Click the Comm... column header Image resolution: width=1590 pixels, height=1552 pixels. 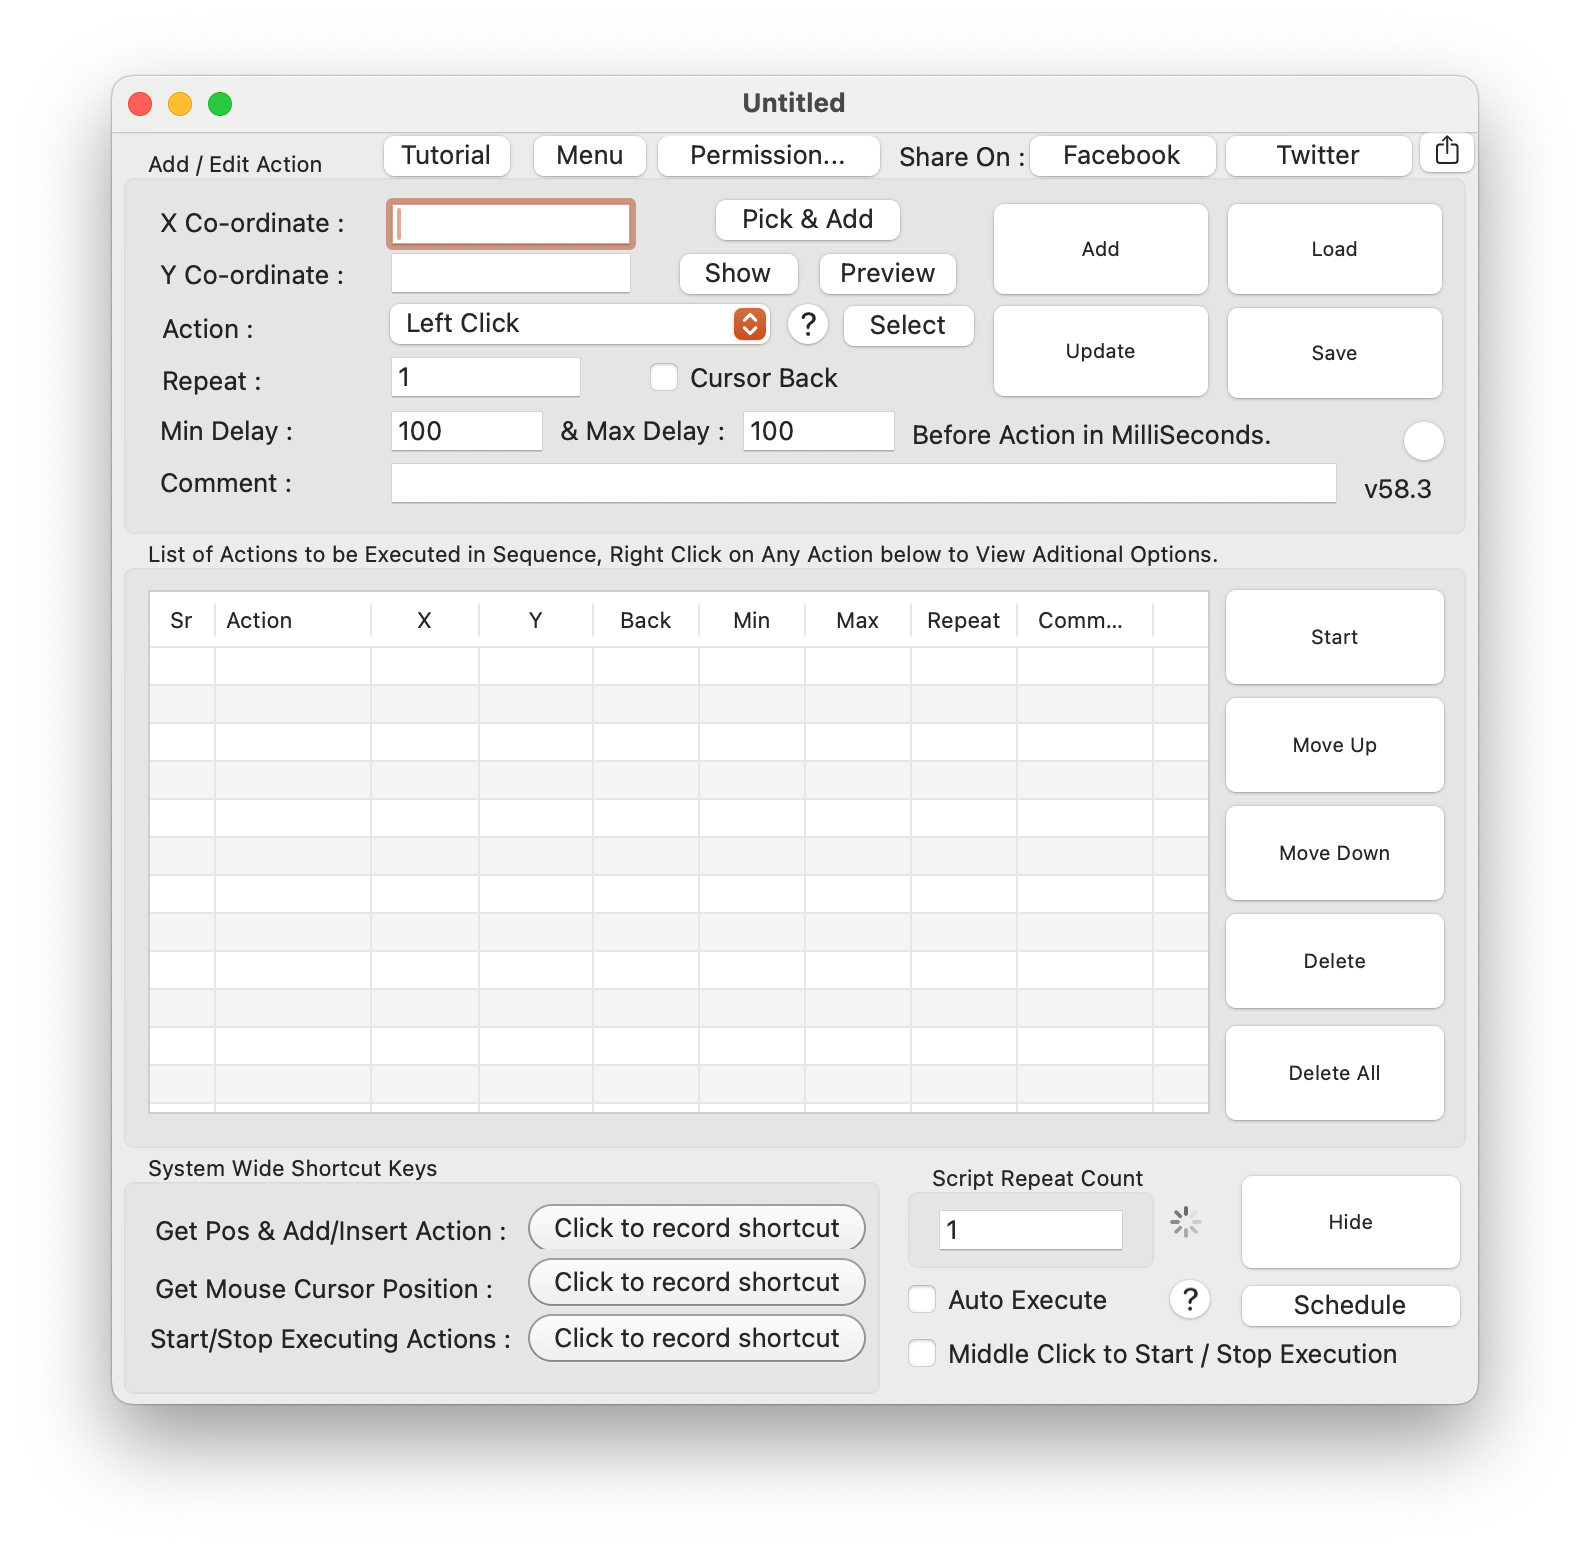(x=1084, y=620)
